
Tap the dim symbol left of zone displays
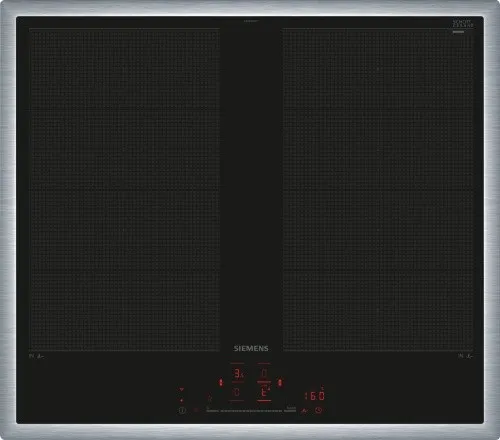point(209,397)
